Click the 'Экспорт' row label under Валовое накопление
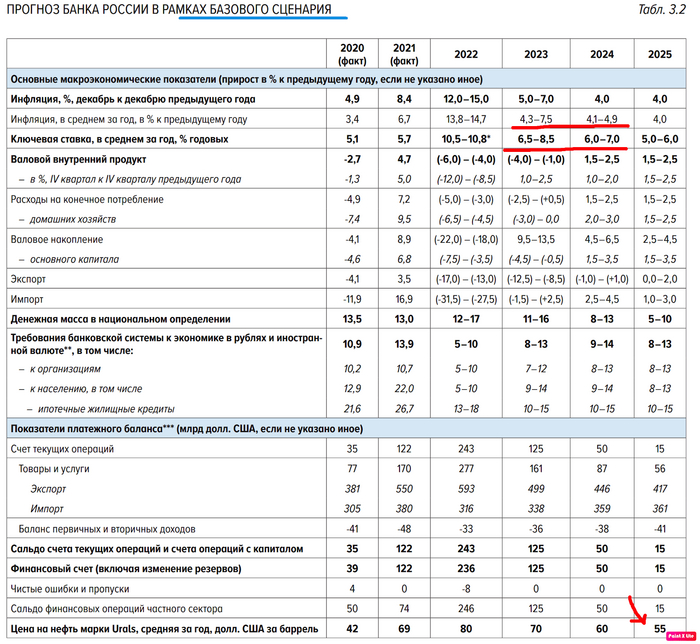The image size is (700, 644). point(28,279)
